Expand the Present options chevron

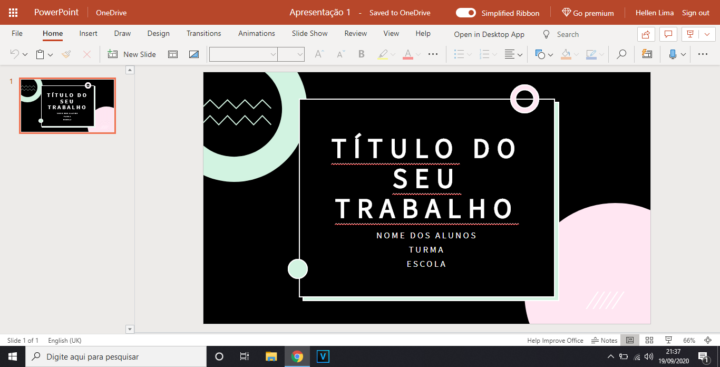click(x=707, y=34)
